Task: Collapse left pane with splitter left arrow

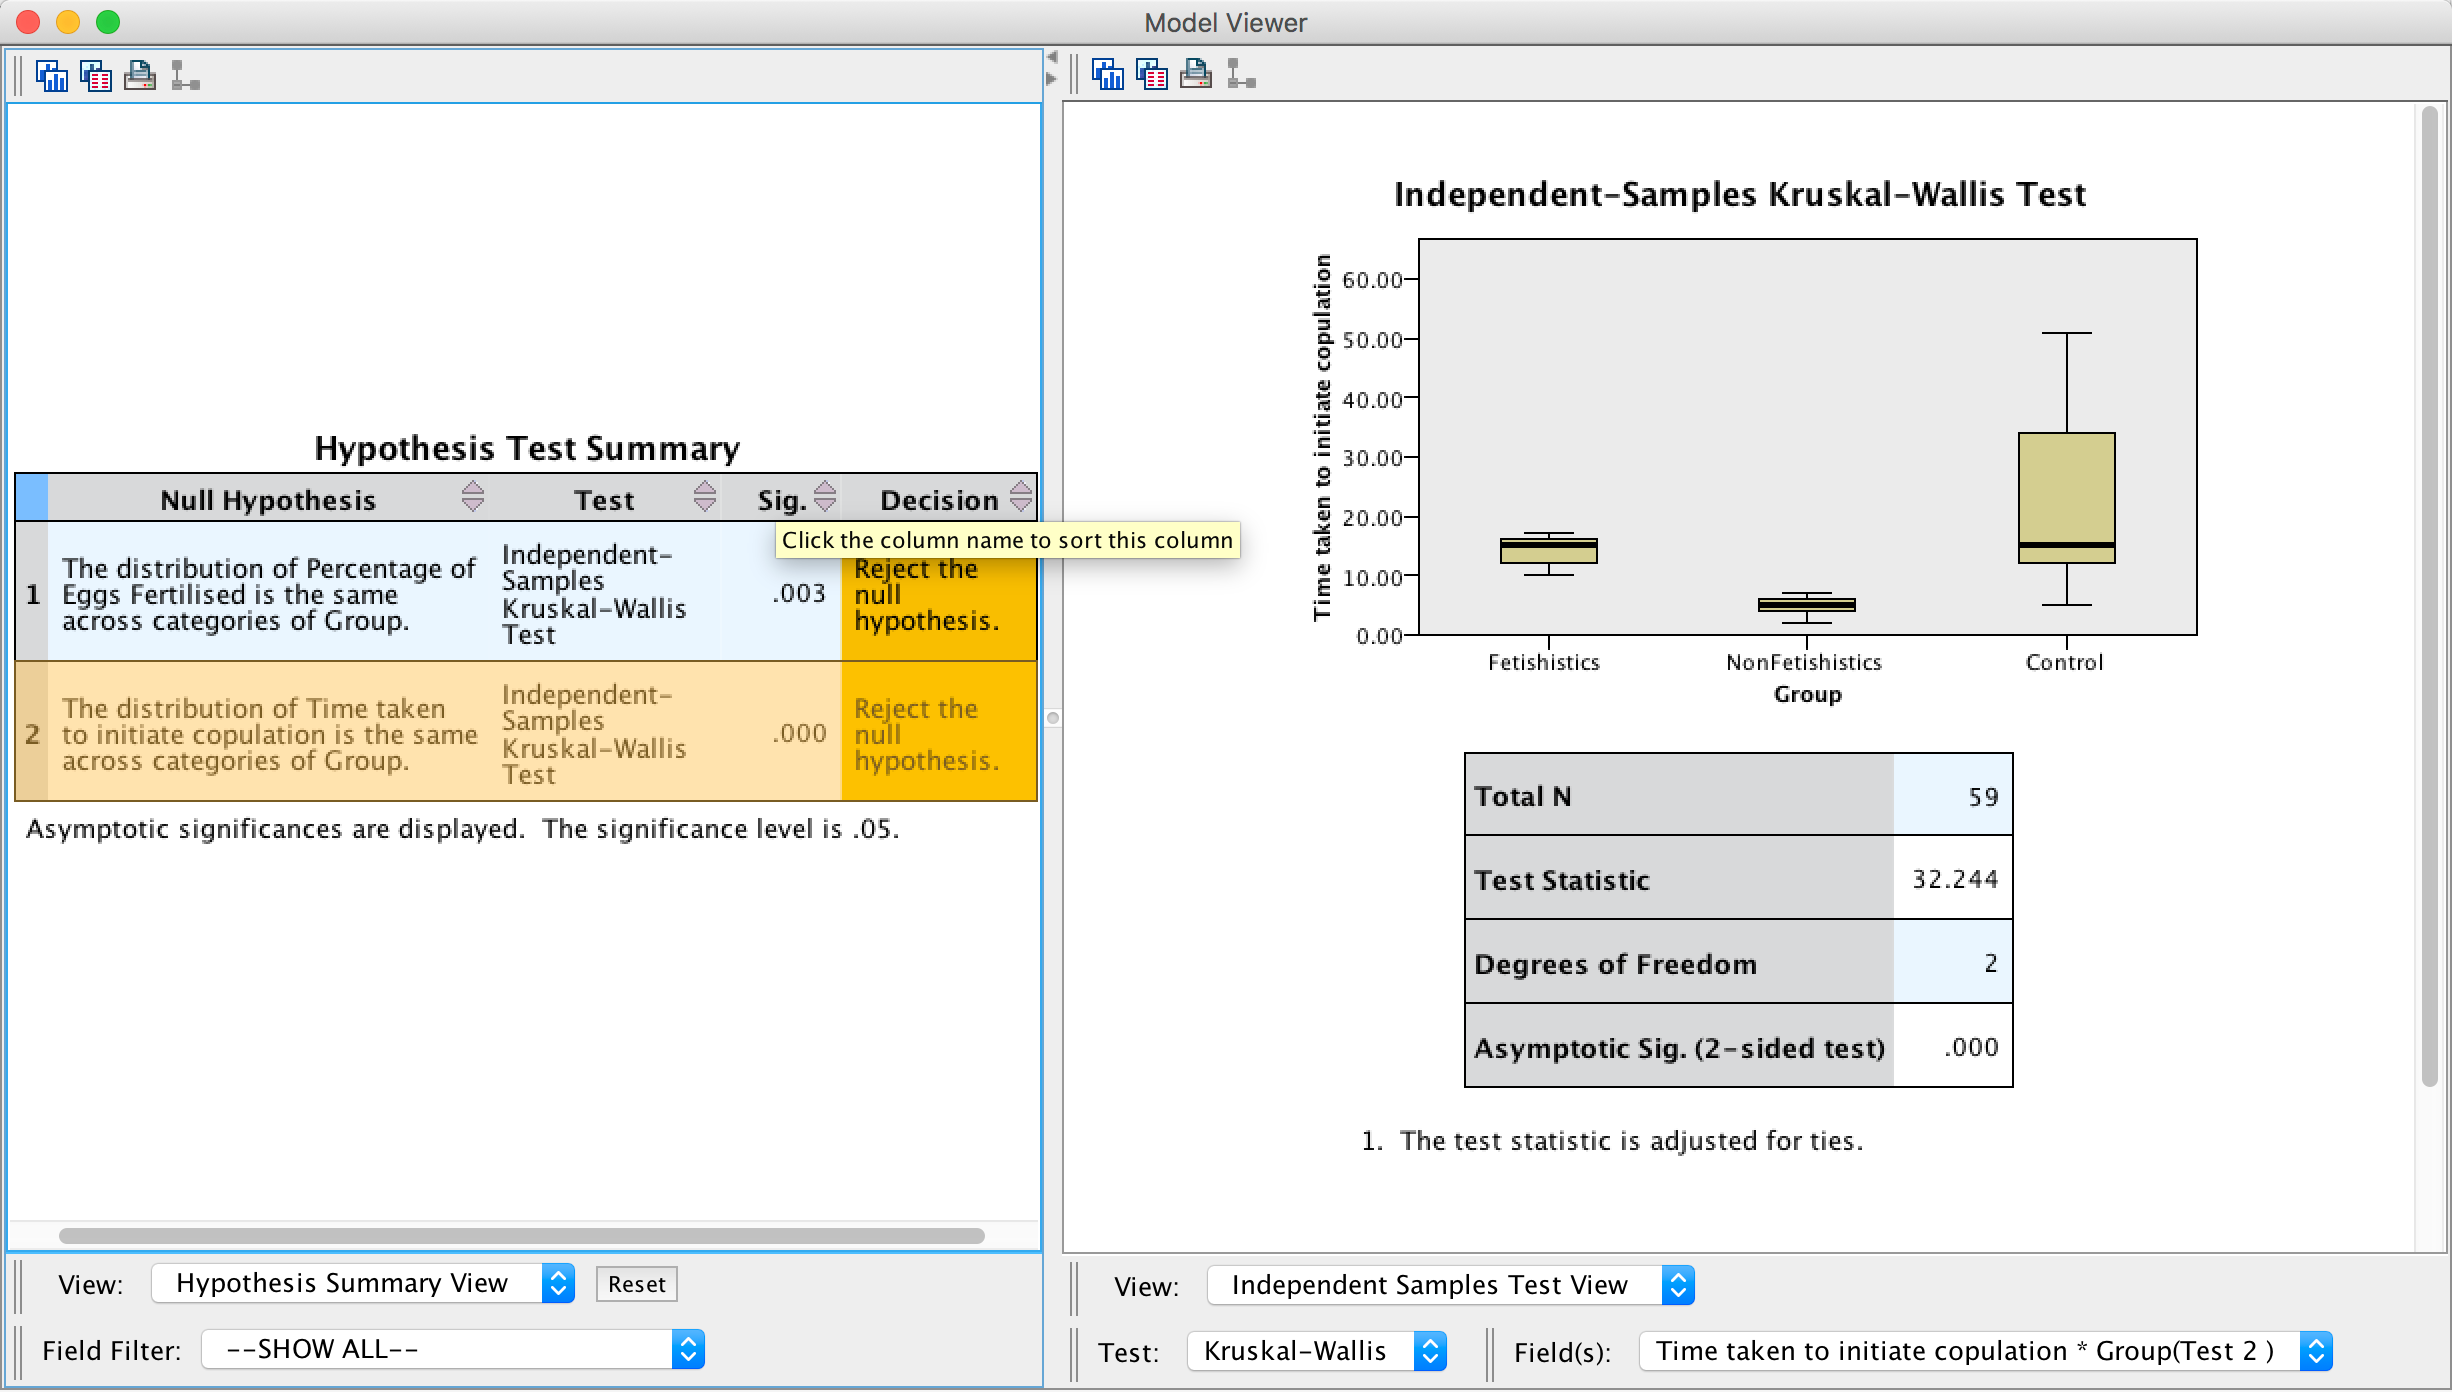Action: 1052,57
